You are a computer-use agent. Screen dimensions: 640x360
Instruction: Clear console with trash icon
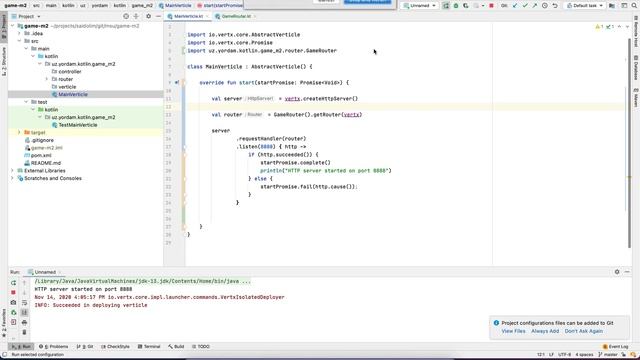[x=24, y=332]
